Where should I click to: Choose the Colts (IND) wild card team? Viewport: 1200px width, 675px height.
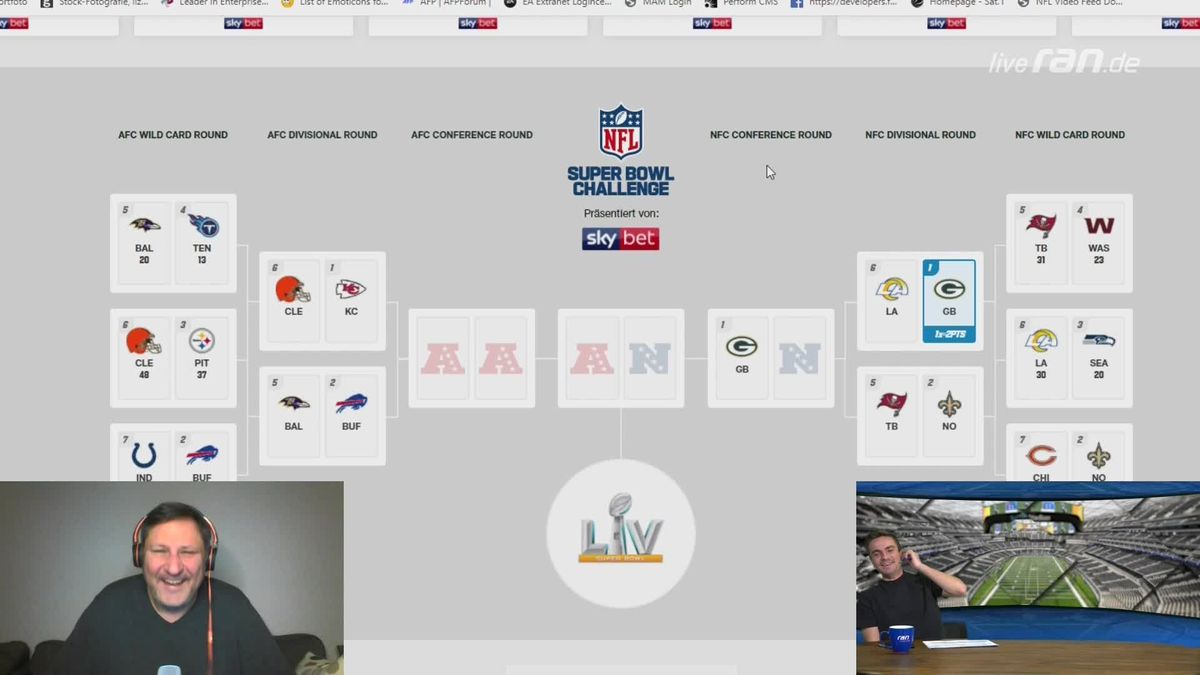[144, 456]
